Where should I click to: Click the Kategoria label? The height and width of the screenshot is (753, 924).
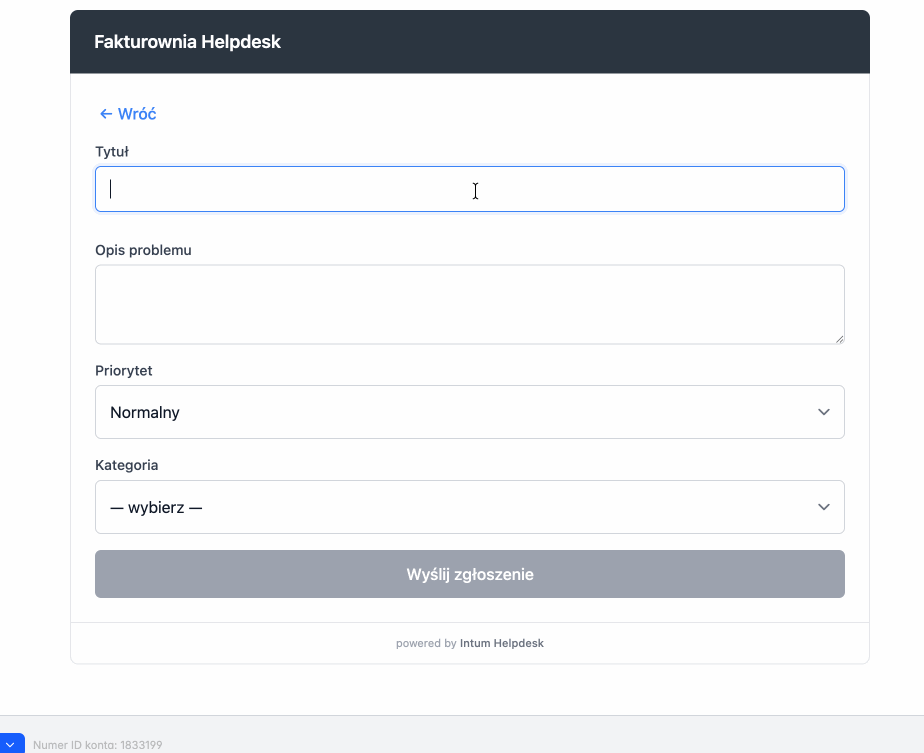[x=126, y=465]
